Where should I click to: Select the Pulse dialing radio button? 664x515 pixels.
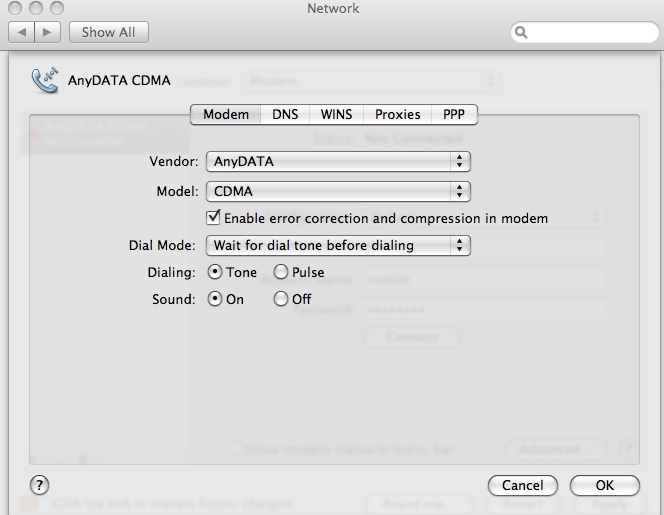(x=281, y=272)
